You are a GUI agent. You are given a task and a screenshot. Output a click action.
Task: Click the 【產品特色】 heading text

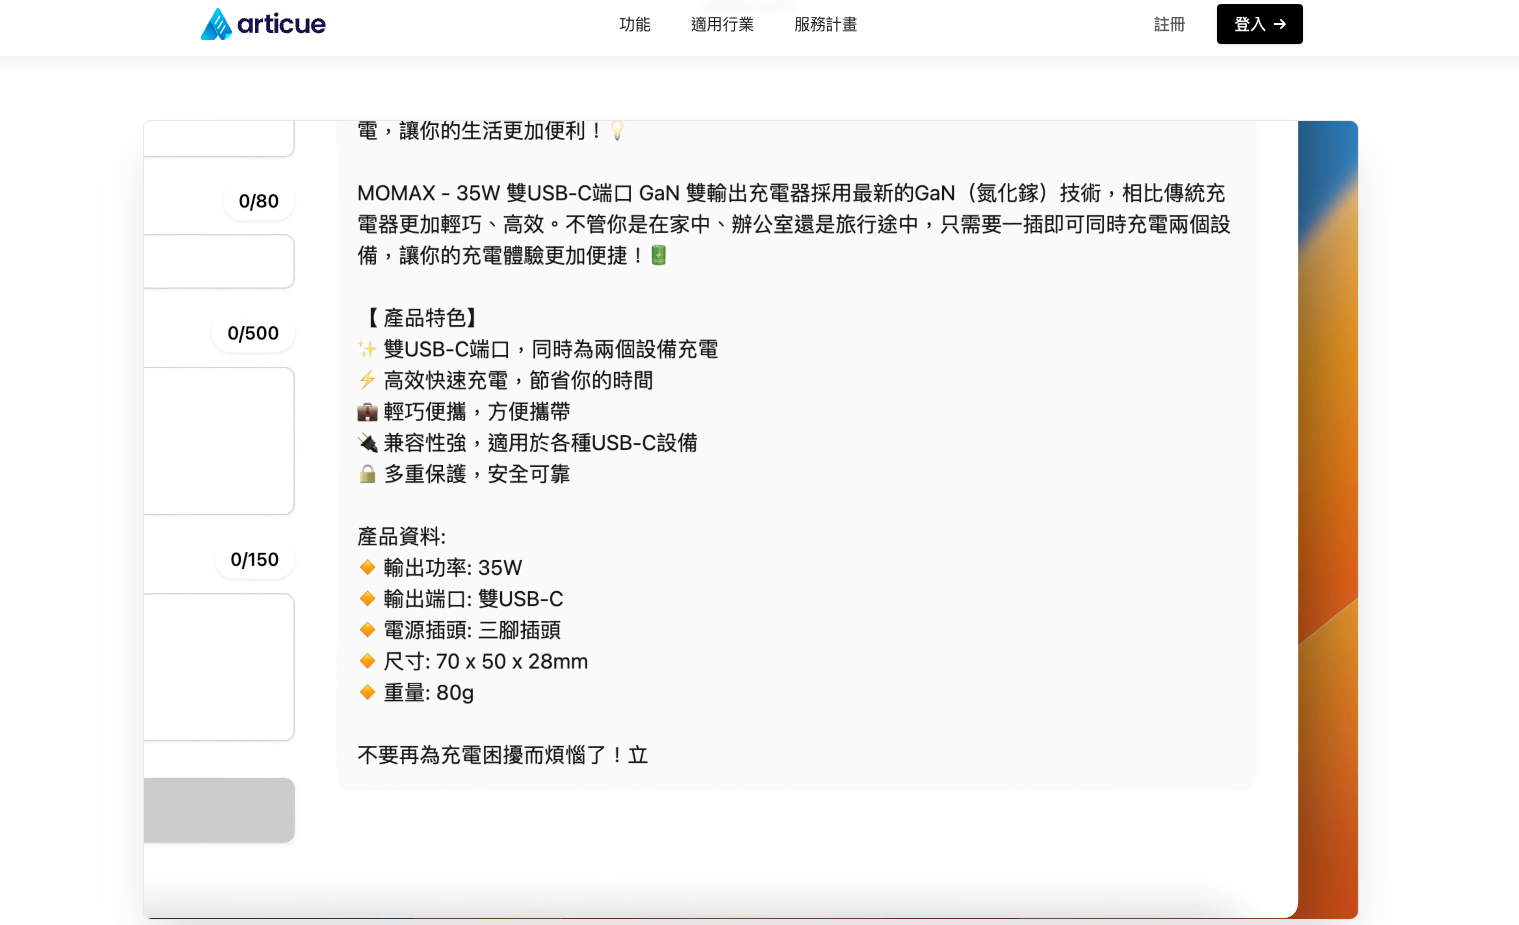pos(421,318)
